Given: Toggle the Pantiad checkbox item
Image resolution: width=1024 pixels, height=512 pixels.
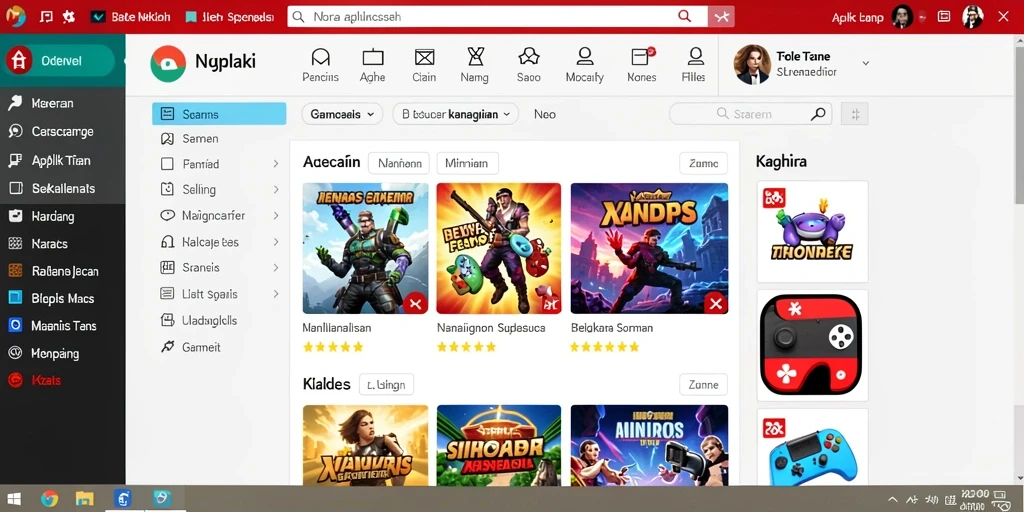Looking at the screenshot, I should [167, 164].
